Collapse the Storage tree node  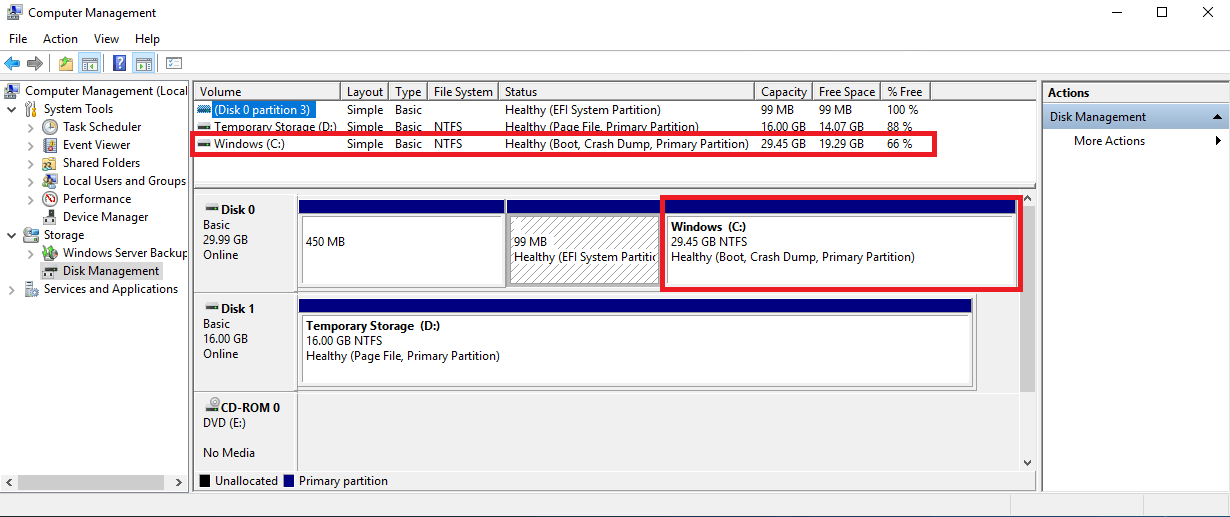pyautogui.click(x=12, y=235)
